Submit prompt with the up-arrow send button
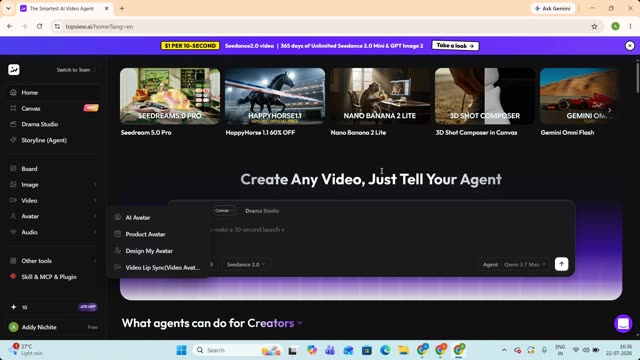Image resolution: width=640 pixels, height=360 pixels. (561, 264)
